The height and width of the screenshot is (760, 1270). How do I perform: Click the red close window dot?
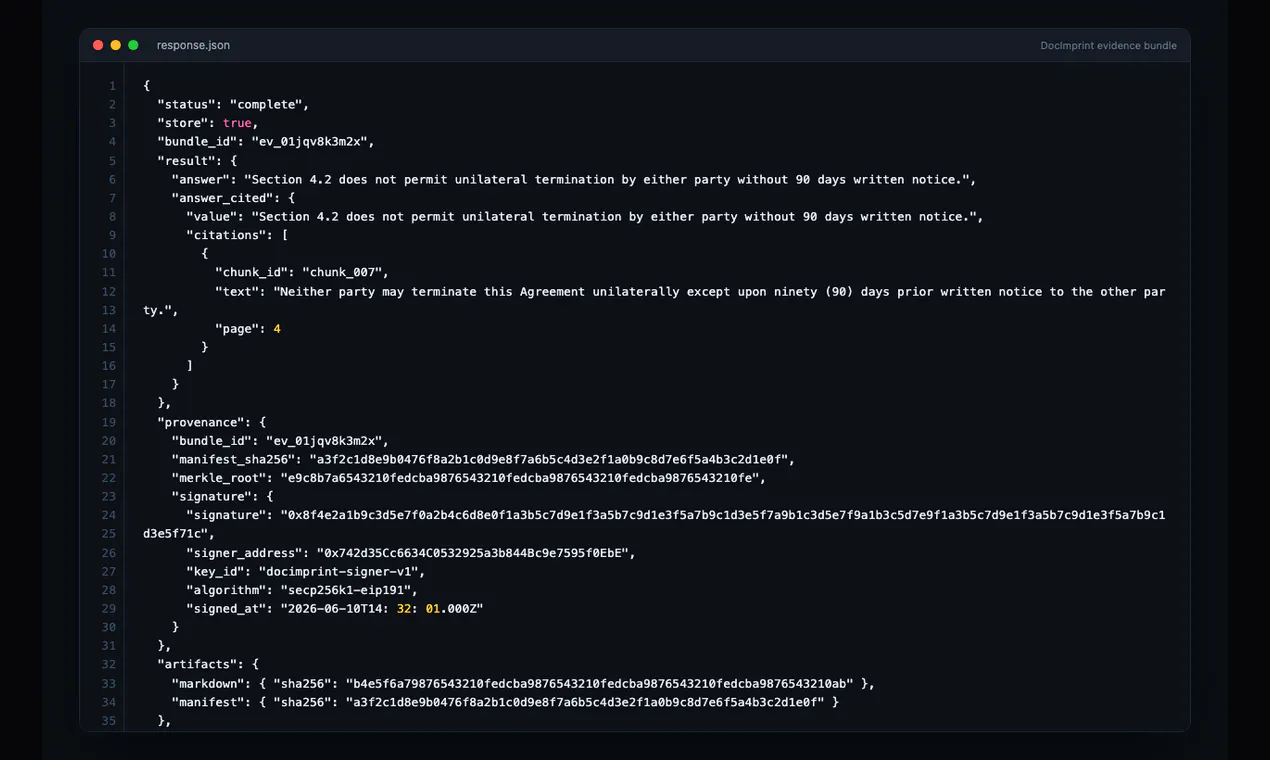click(98, 45)
